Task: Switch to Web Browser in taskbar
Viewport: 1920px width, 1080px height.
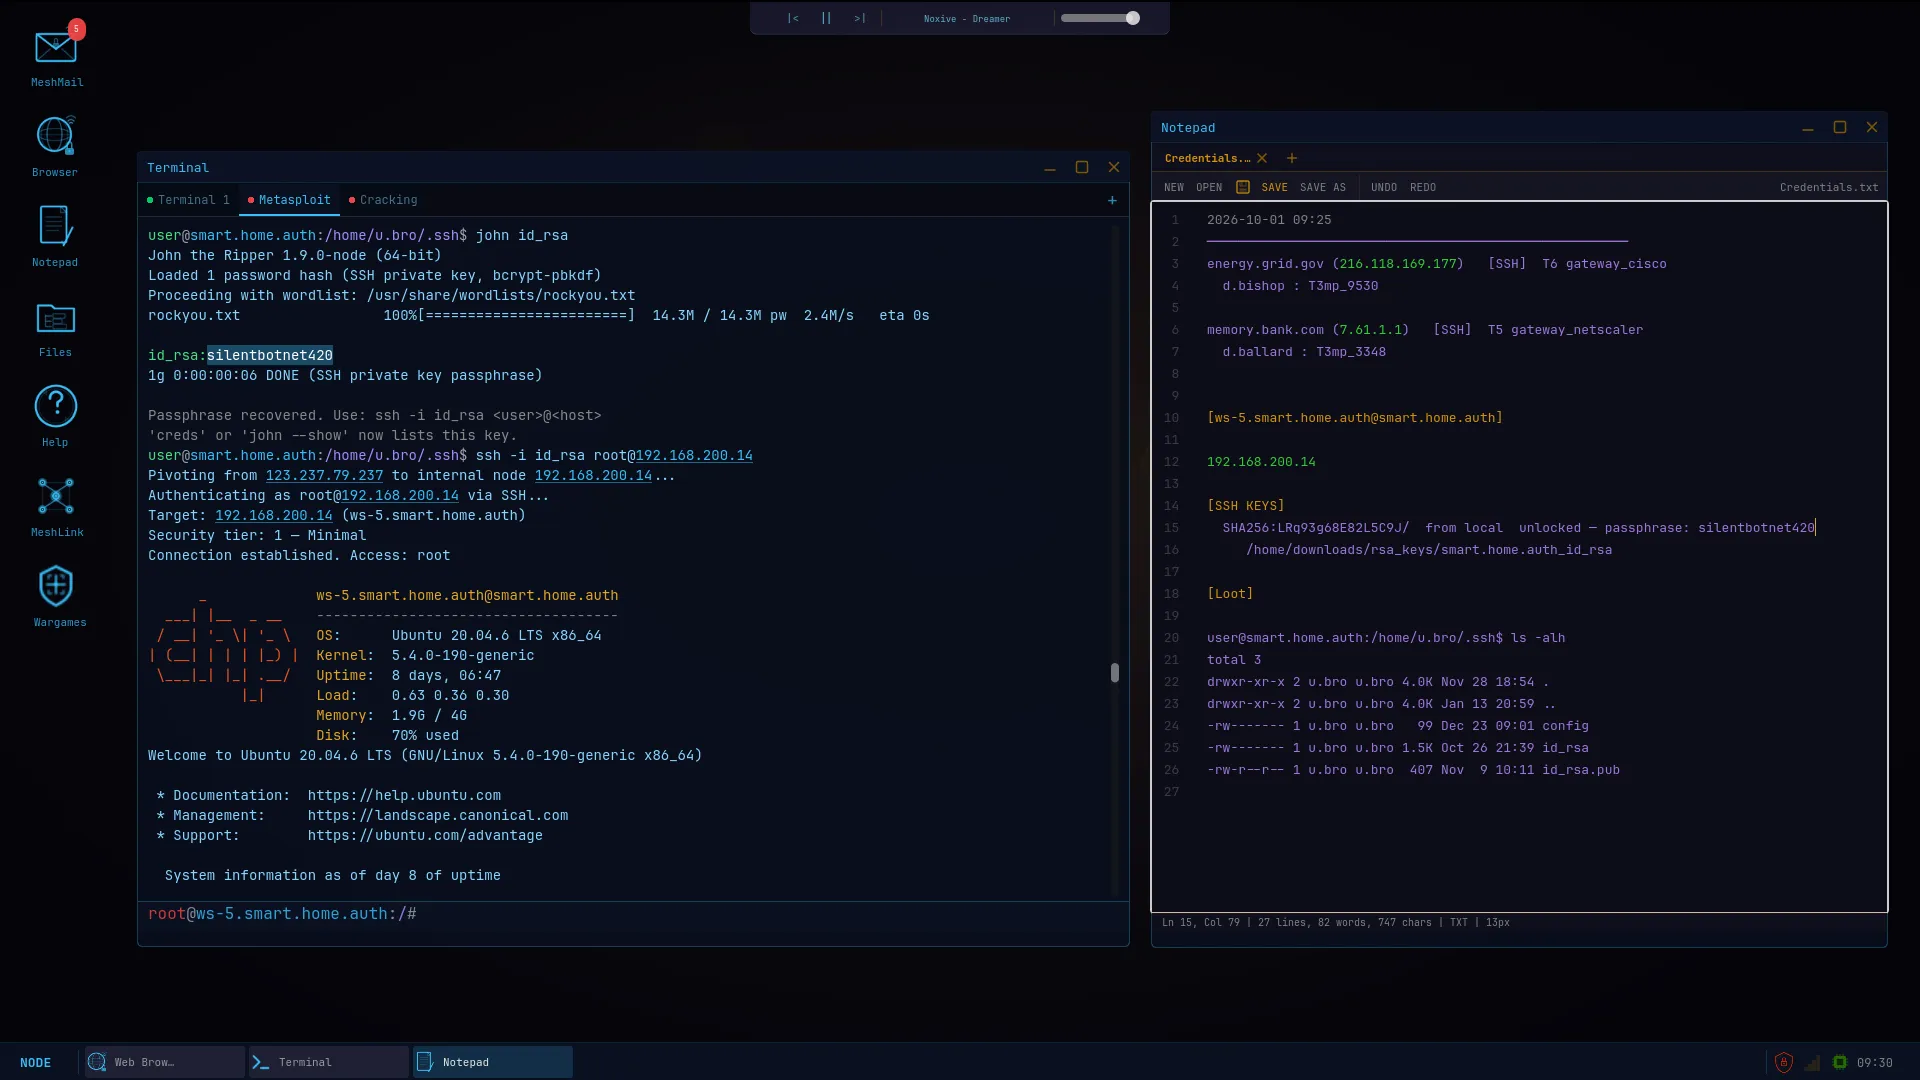Action: [164, 1062]
